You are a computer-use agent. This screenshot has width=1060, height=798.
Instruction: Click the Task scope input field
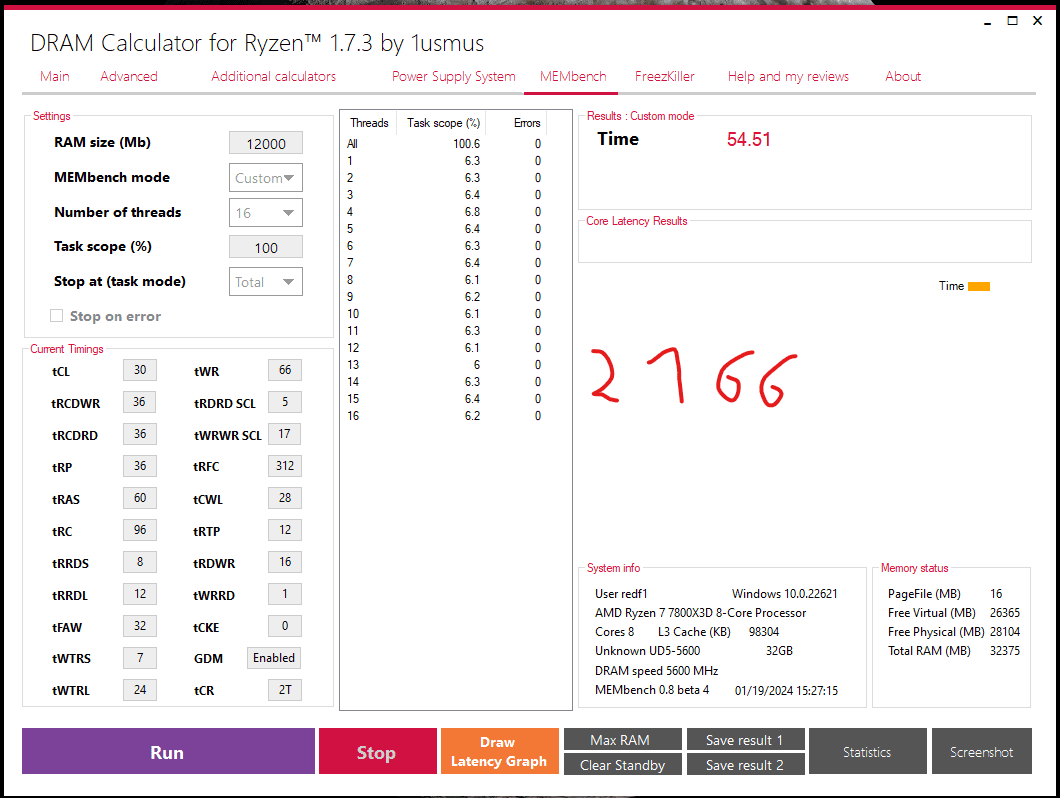266,248
